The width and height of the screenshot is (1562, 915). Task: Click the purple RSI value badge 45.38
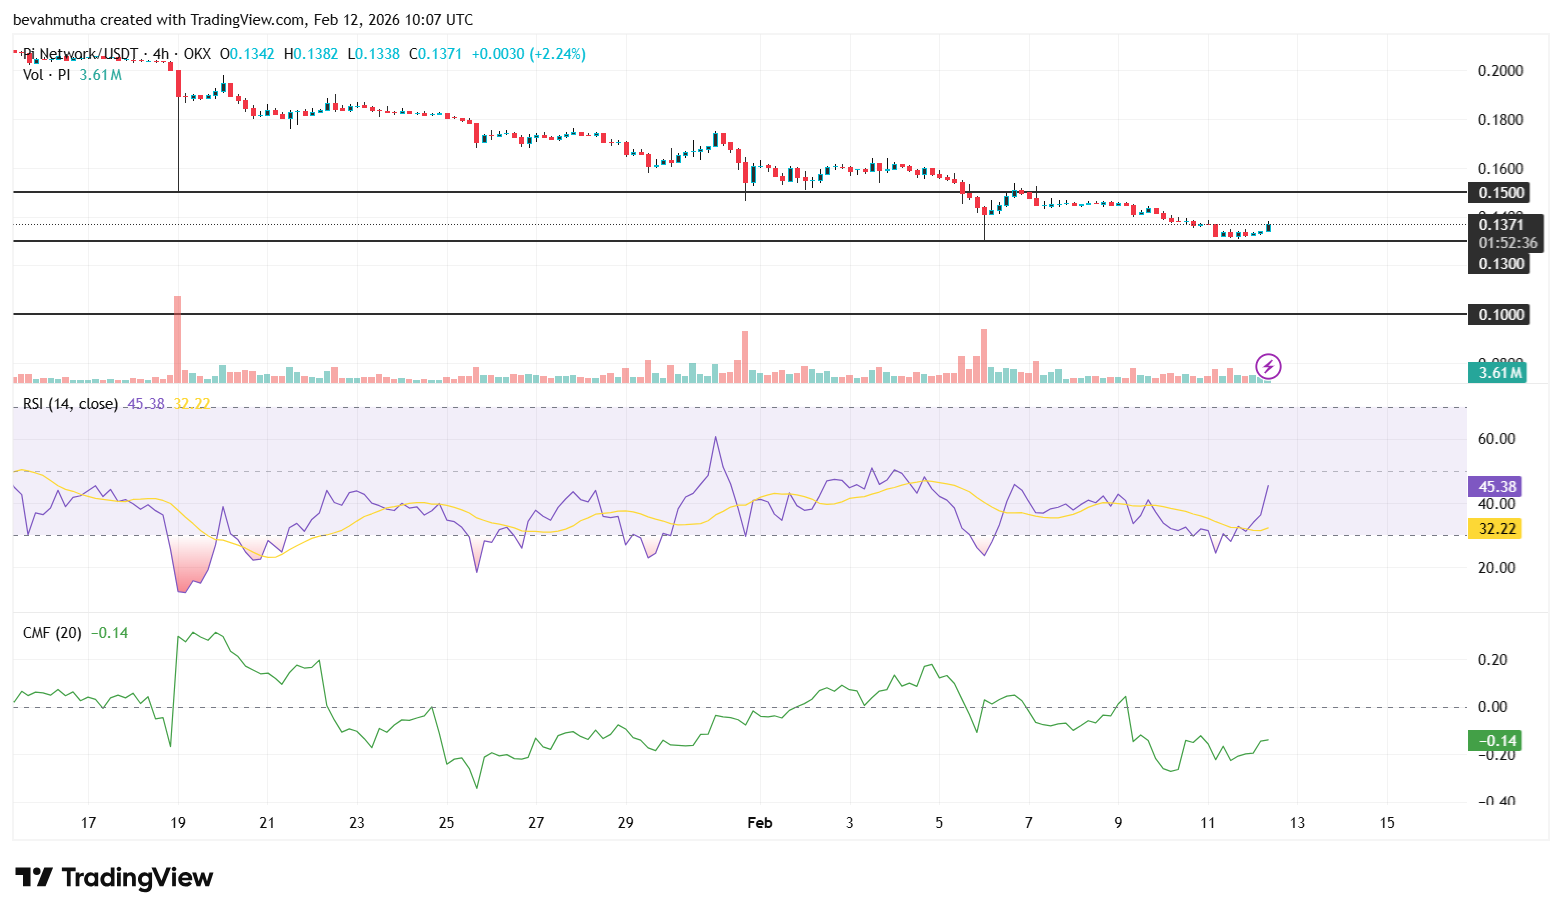tap(1494, 486)
